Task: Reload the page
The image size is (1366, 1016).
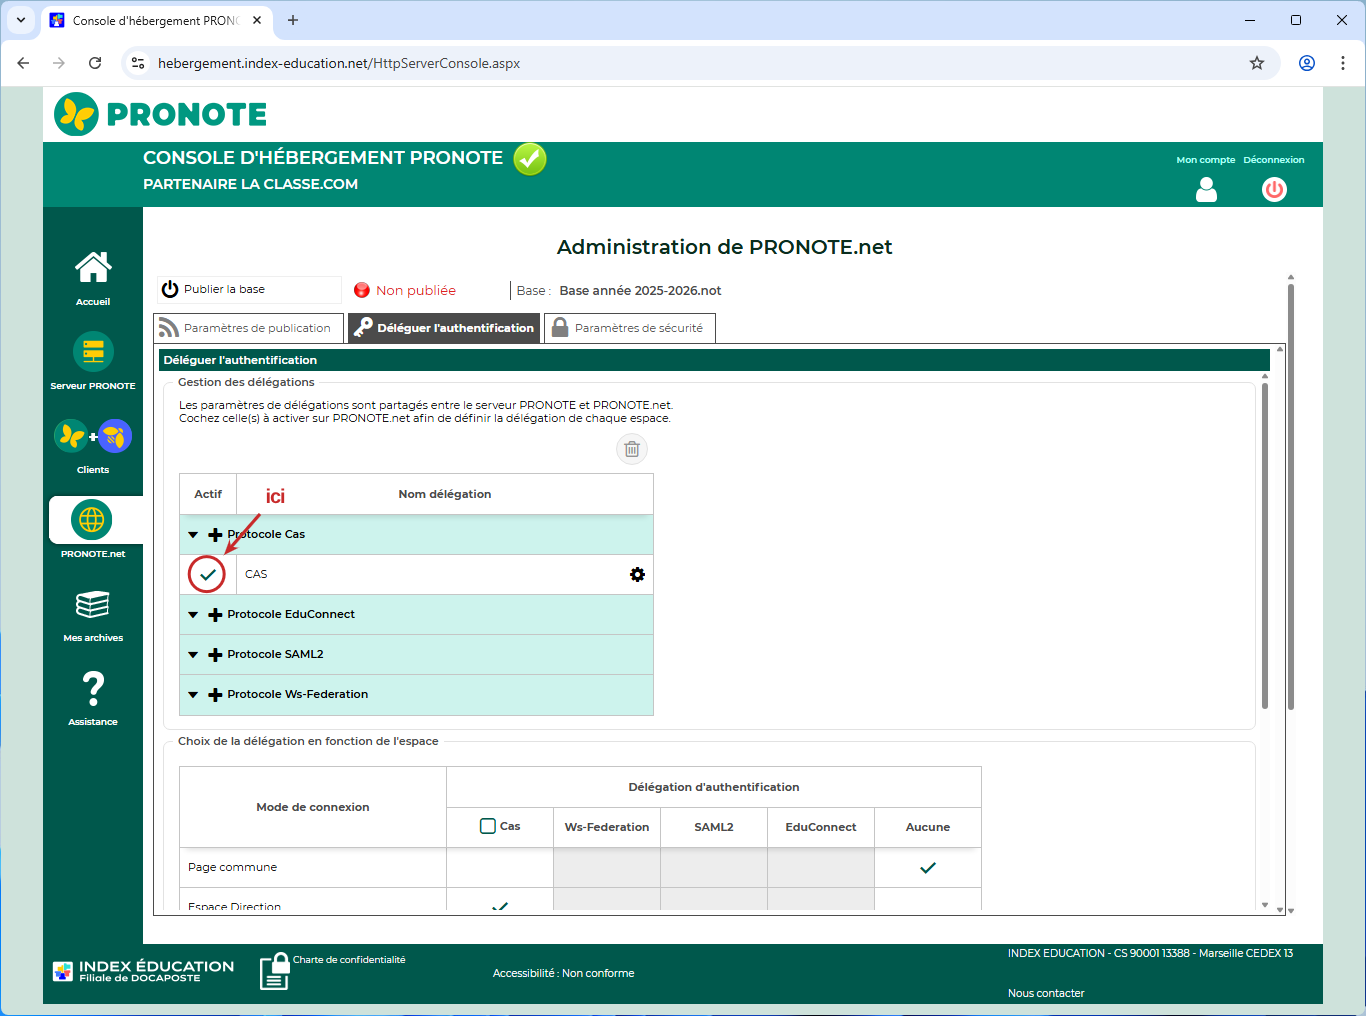Action: pos(95,63)
